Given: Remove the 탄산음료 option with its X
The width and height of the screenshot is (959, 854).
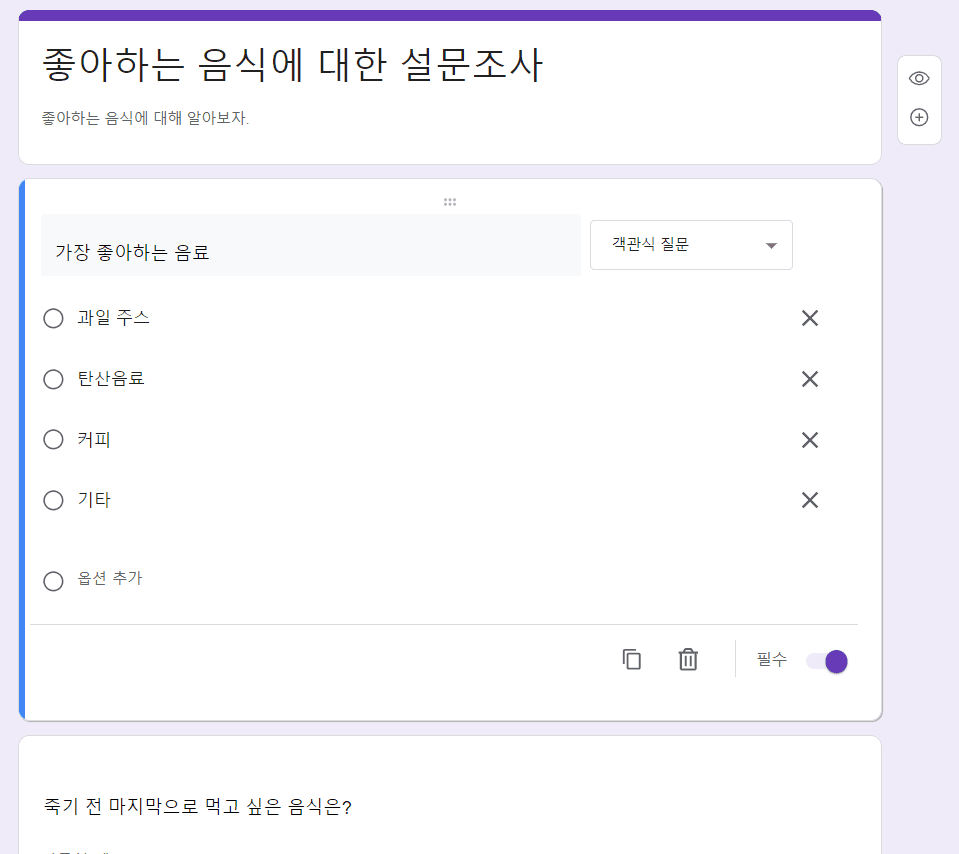Looking at the screenshot, I should coord(809,379).
